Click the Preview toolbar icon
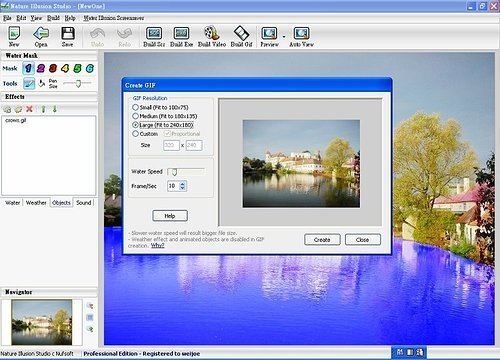500x360 pixels. (x=269, y=33)
